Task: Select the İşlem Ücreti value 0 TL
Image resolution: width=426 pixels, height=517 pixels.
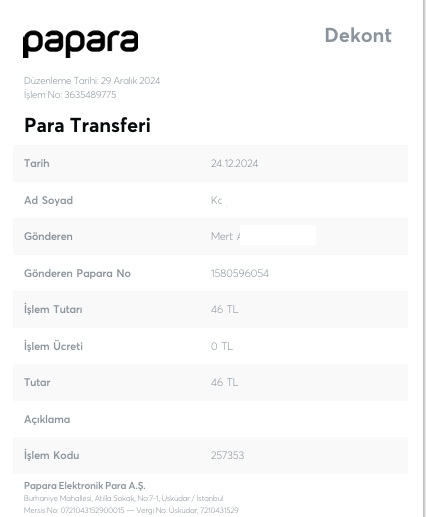Action: point(222,346)
